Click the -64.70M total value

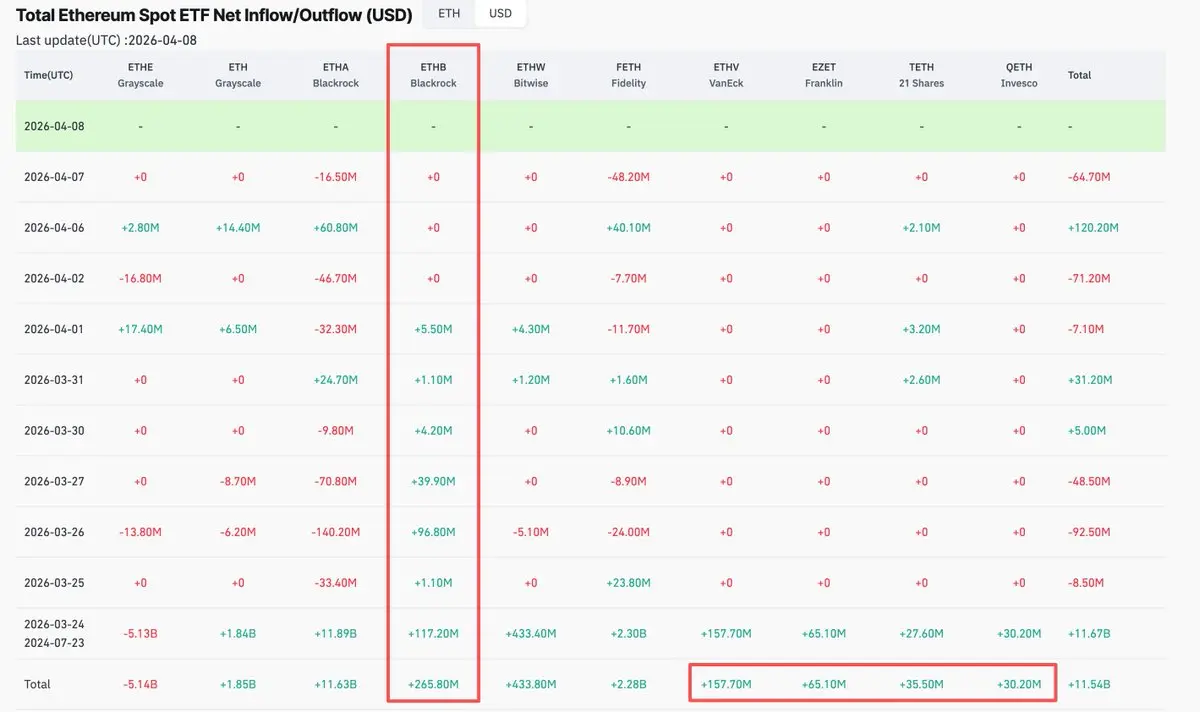coord(1089,177)
